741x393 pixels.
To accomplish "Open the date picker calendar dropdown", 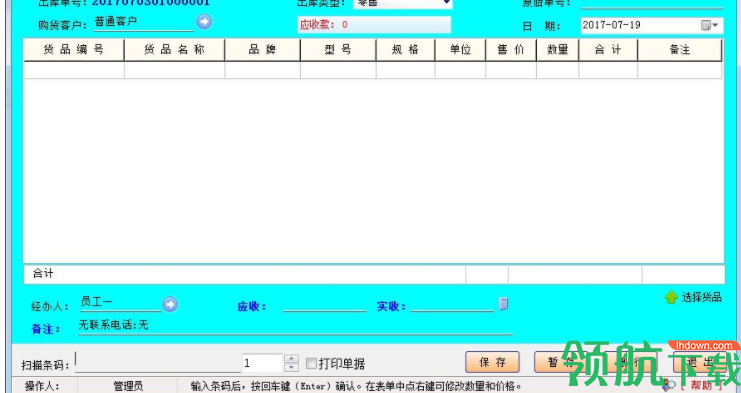I will [x=710, y=25].
